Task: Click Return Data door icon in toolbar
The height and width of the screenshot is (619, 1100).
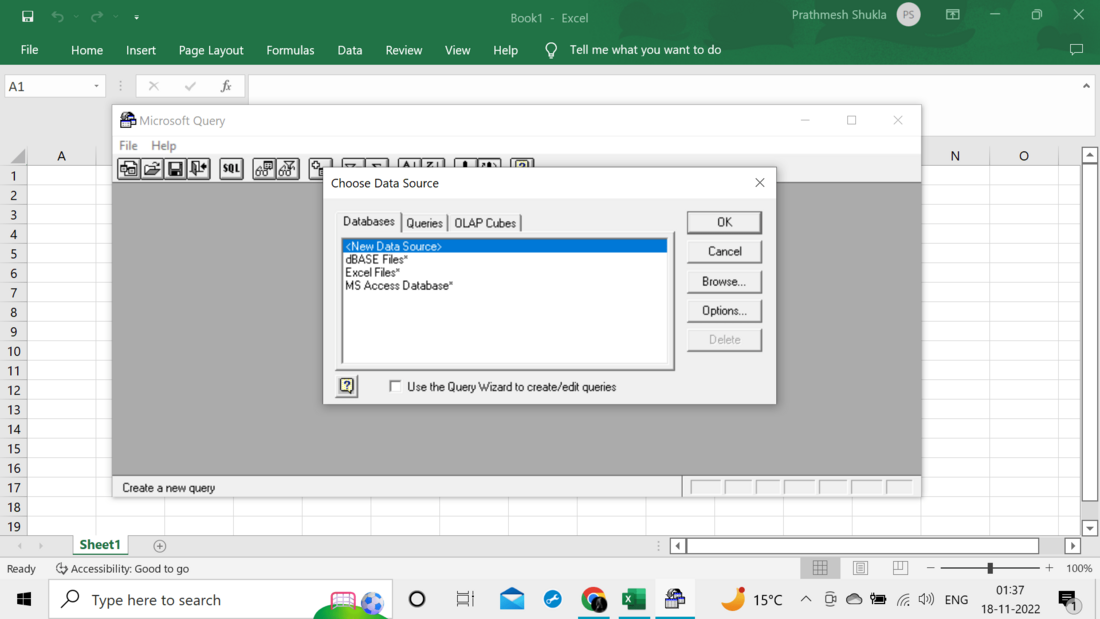Action: (199, 168)
